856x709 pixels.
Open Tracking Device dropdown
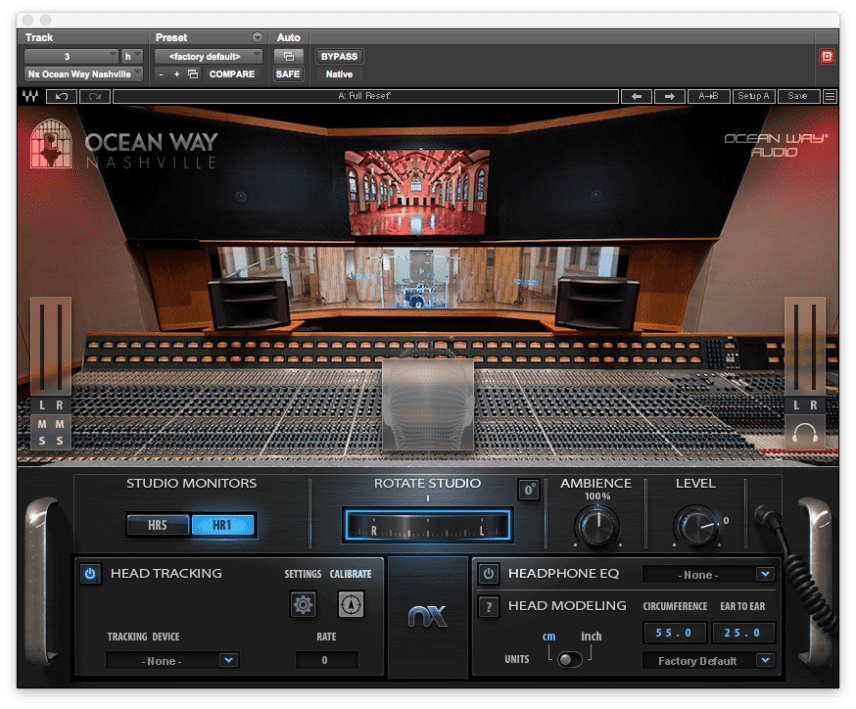point(172,660)
